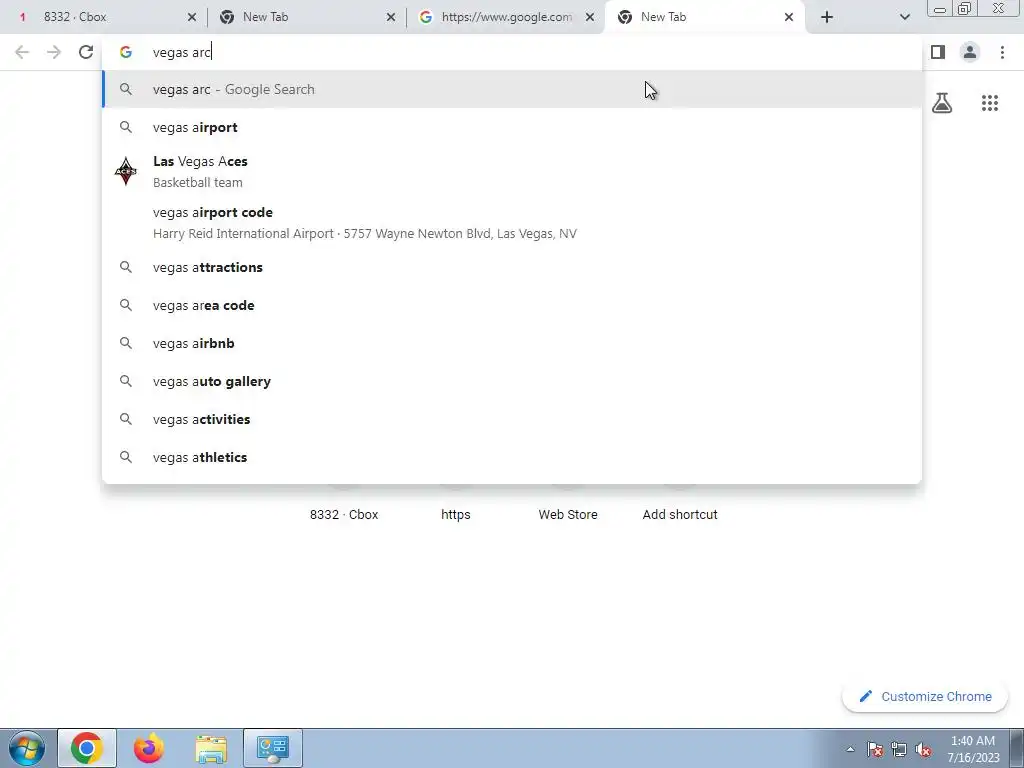
Task: Pick the 'vegas airbnb' suggestion
Action: pos(512,343)
